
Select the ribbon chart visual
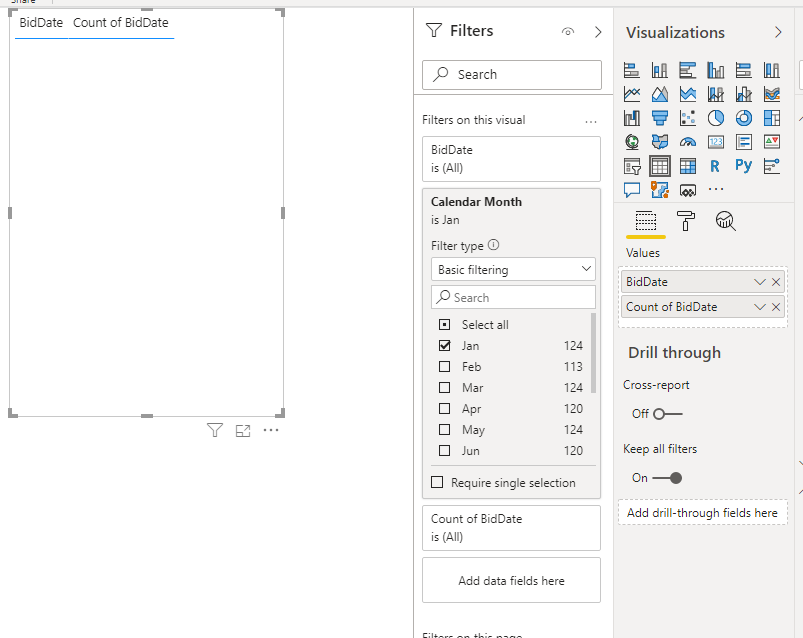click(772, 94)
